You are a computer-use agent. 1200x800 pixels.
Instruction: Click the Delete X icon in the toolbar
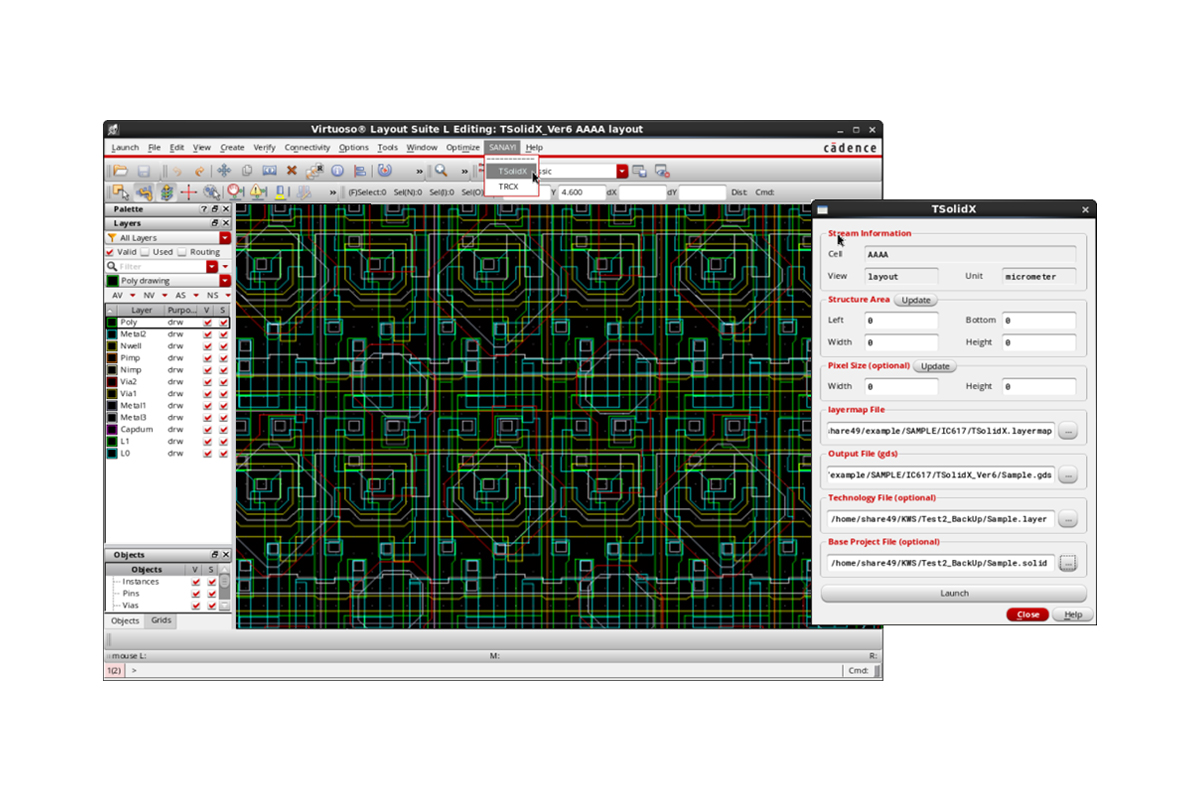[291, 171]
